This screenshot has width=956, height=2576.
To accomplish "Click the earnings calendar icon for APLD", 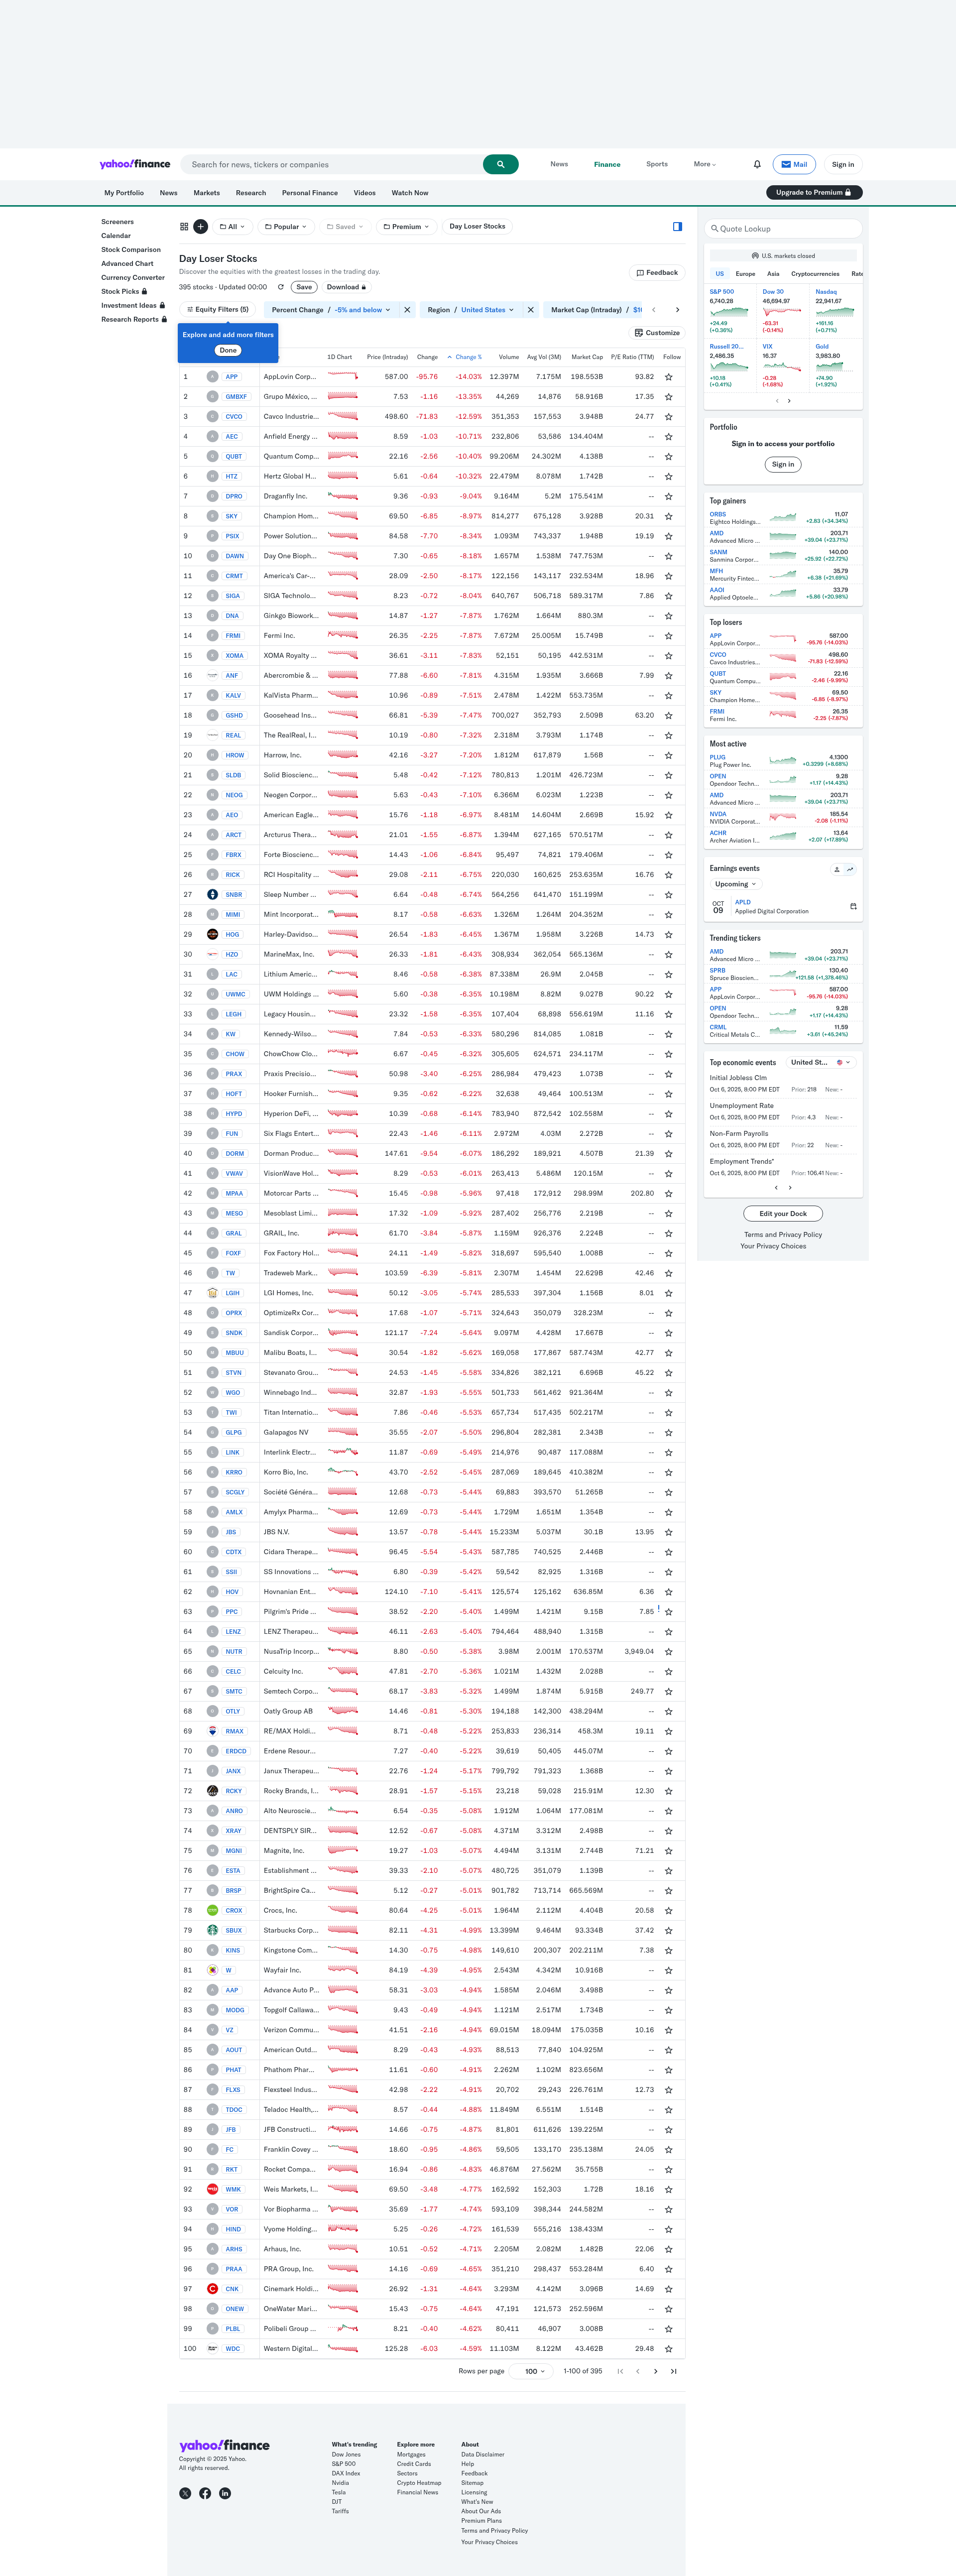I will pyautogui.click(x=853, y=906).
